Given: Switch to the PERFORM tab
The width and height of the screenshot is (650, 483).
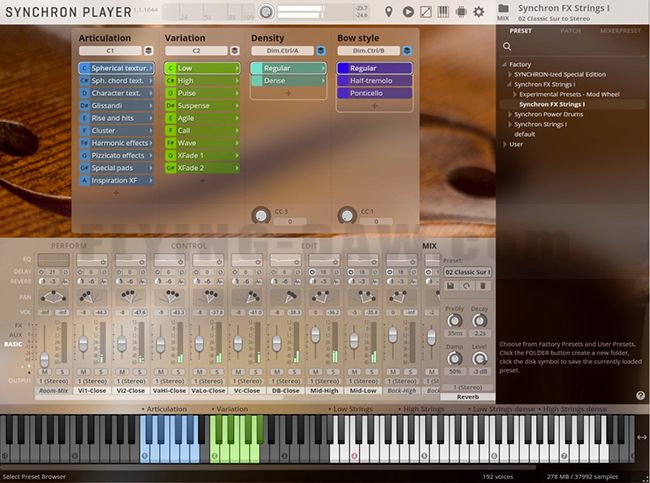Looking at the screenshot, I should point(69,246).
